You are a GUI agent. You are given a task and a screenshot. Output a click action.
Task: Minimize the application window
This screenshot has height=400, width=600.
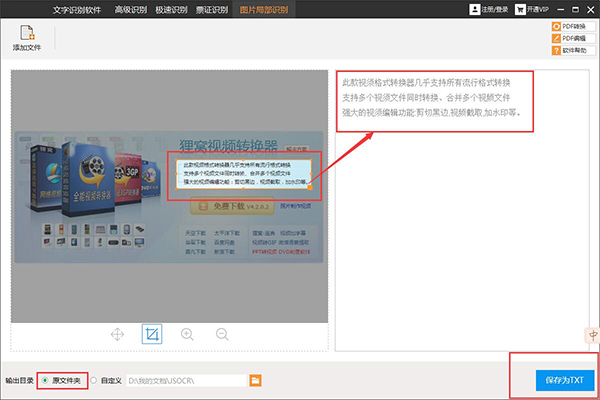click(x=561, y=10)
